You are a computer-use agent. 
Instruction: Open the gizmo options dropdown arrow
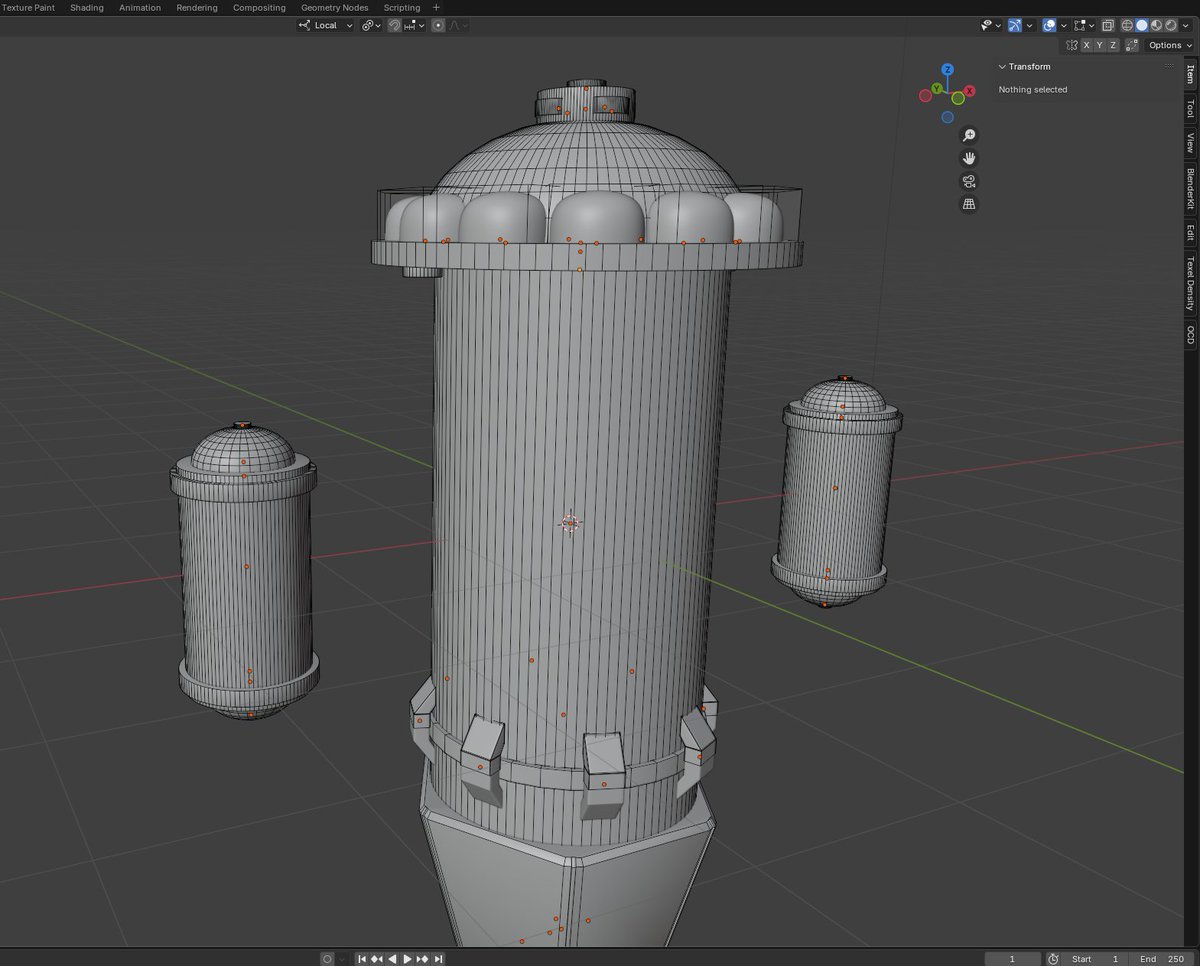[1030, 25]
